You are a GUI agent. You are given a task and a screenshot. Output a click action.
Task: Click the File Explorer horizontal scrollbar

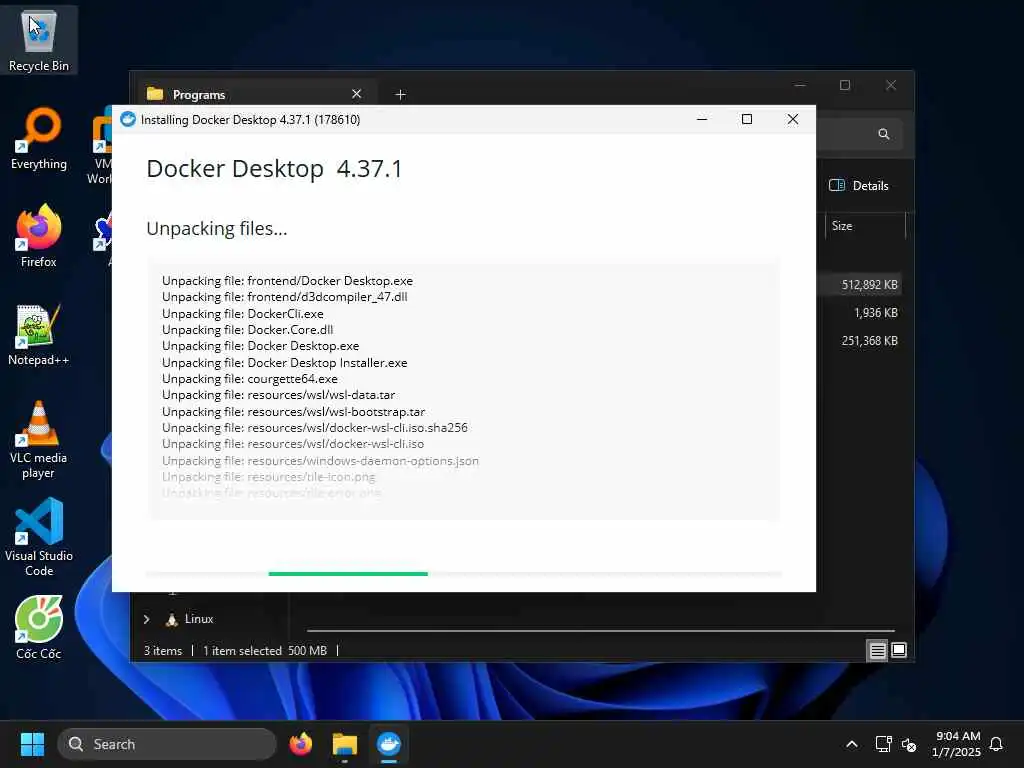point(600,631)
